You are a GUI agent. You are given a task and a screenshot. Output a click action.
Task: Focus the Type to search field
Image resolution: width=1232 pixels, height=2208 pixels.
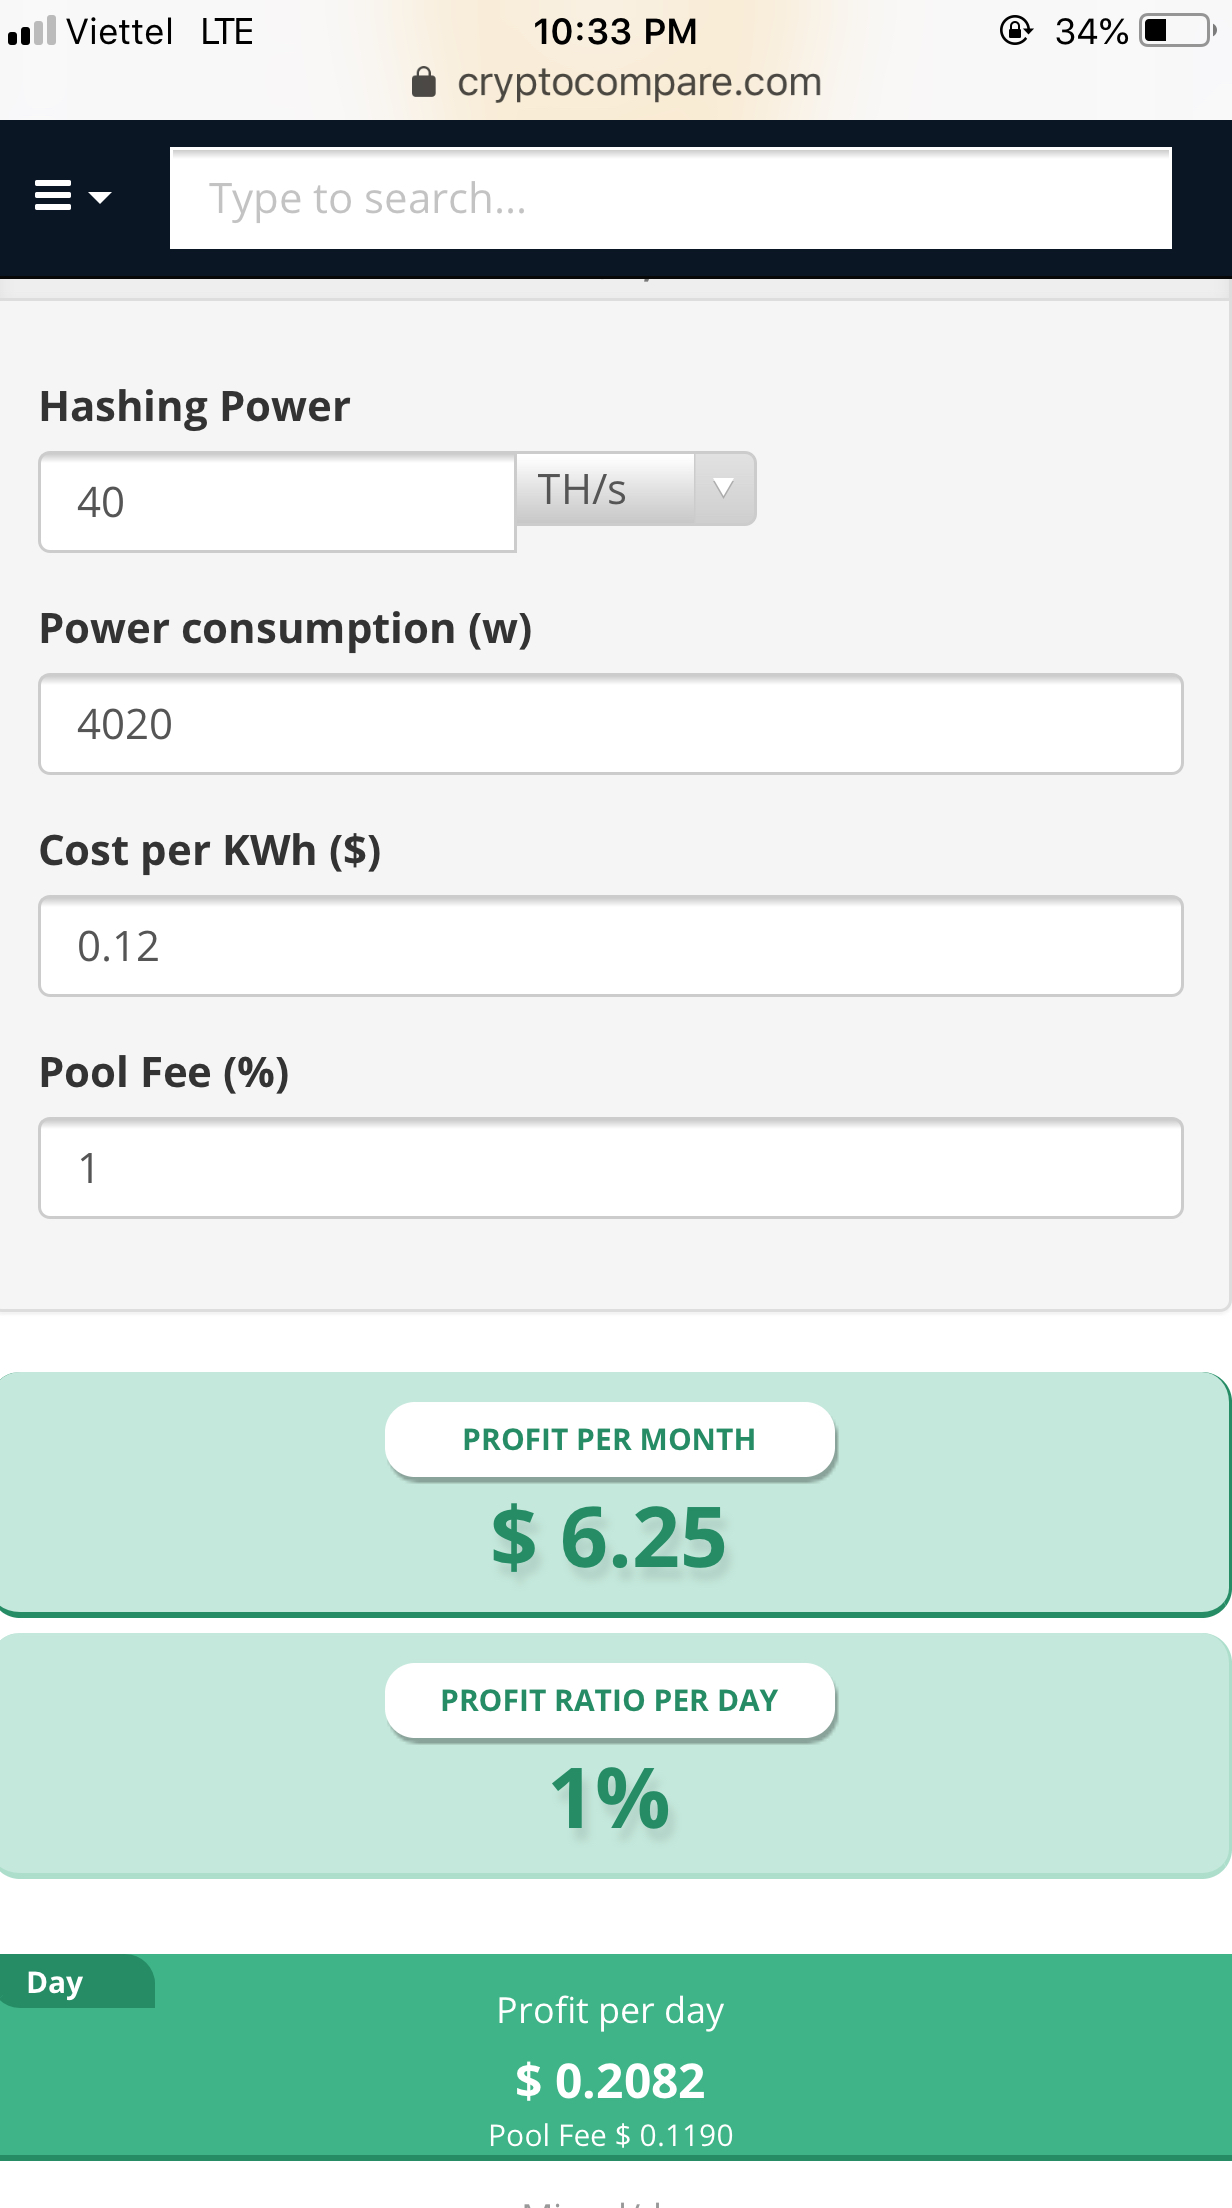(670, 199)
